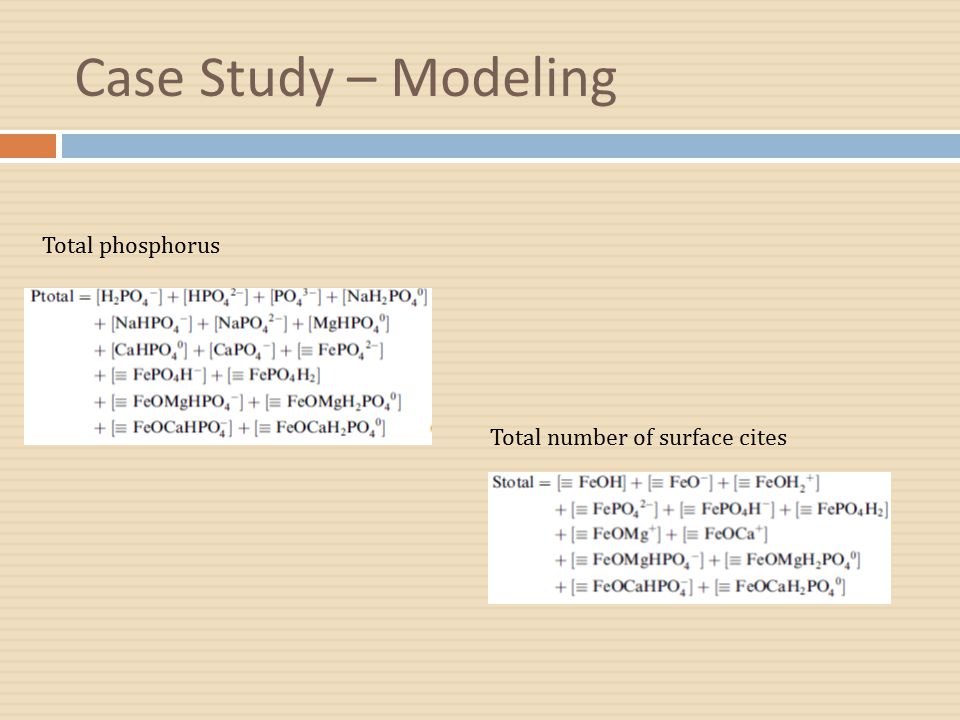Click the Ptotal equation image
This screenshot has width=960, height=720.
[228, 366]
